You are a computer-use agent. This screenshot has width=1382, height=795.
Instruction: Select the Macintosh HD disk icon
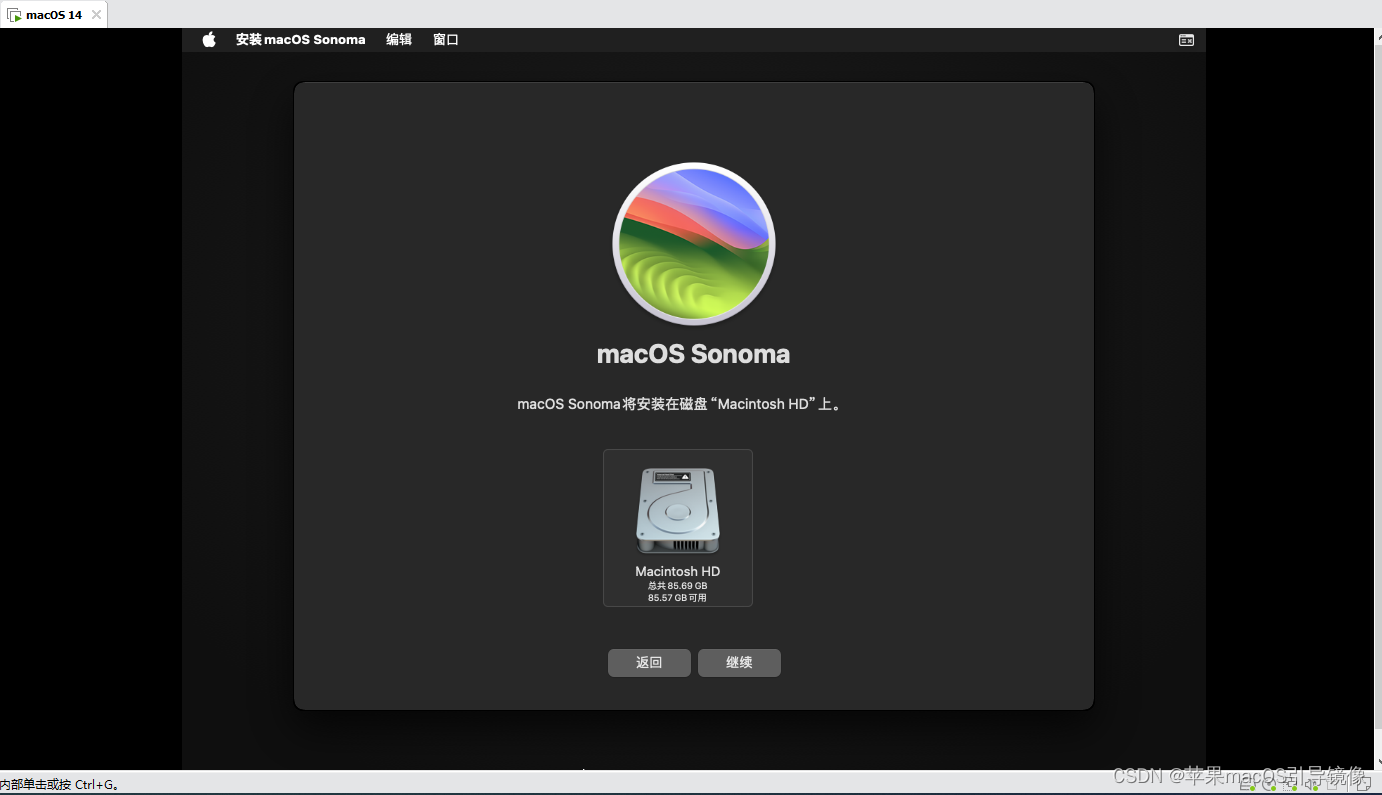(x=678, y=510)
